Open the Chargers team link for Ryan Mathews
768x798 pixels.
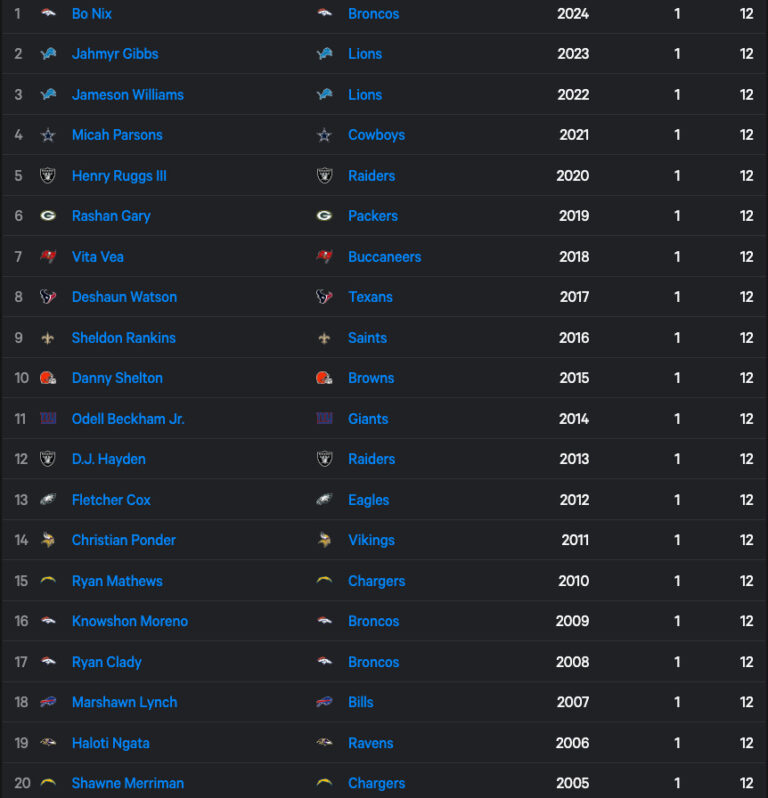tap(377, 581)
